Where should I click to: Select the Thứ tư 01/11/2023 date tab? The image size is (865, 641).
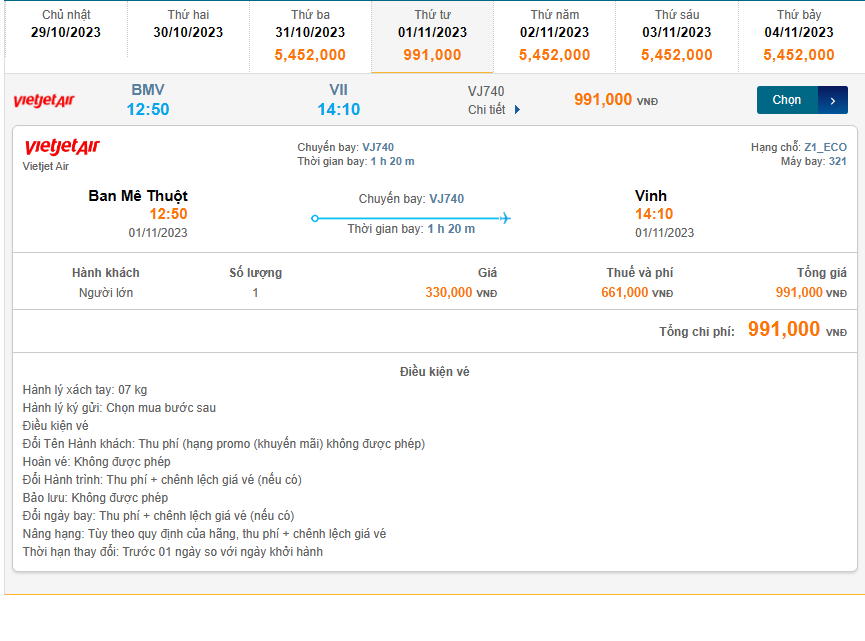432,36
